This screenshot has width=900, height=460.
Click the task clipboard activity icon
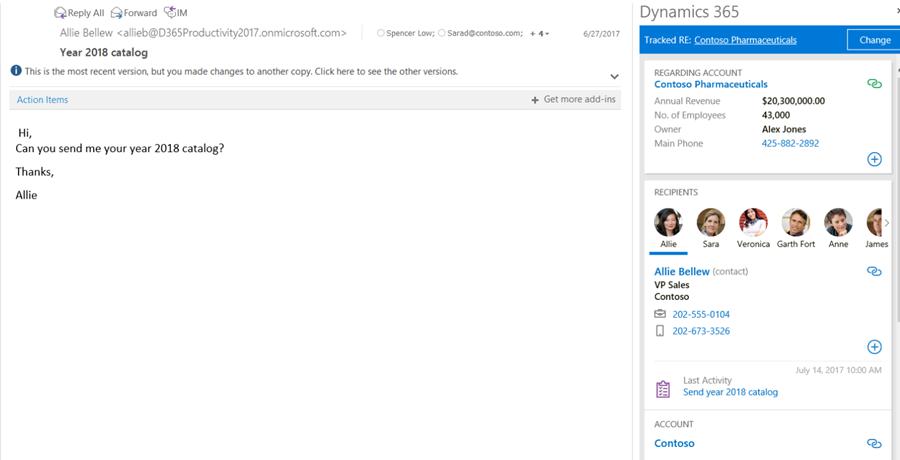(663, 389)
